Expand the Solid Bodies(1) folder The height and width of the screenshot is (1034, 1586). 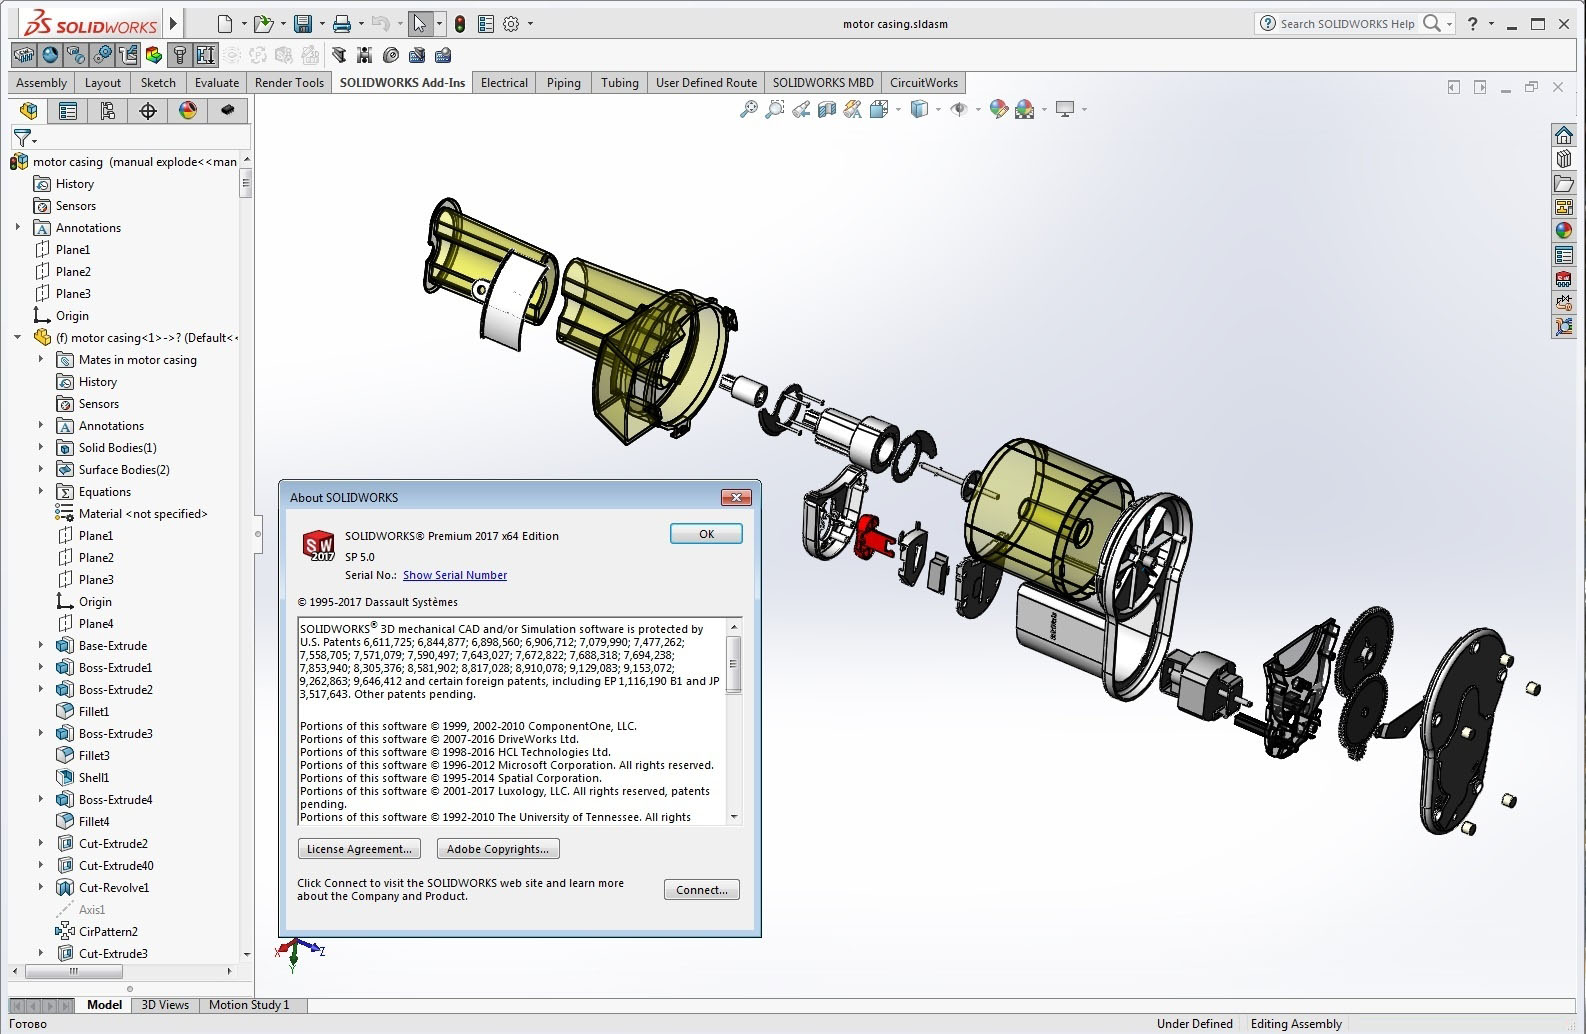(x=41, y=448)
